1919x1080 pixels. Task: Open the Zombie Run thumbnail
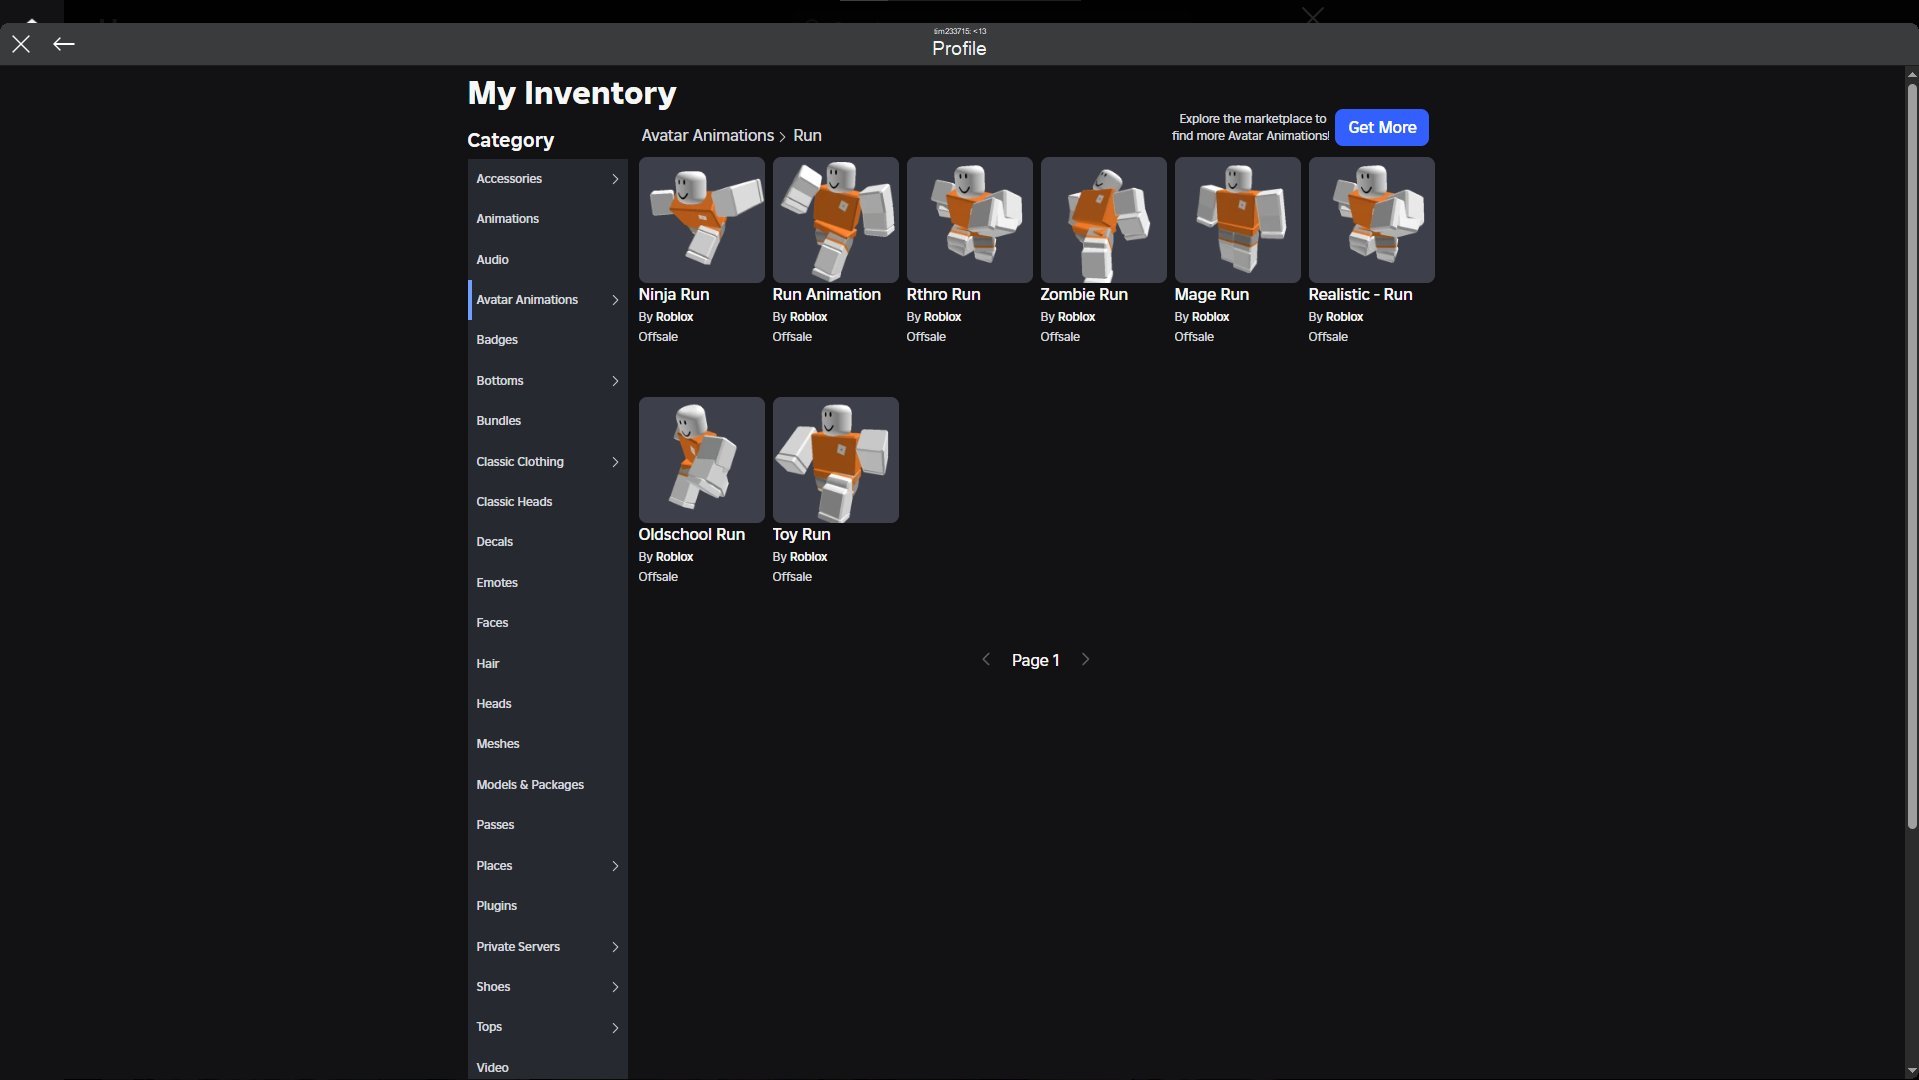click(1103, 220)
